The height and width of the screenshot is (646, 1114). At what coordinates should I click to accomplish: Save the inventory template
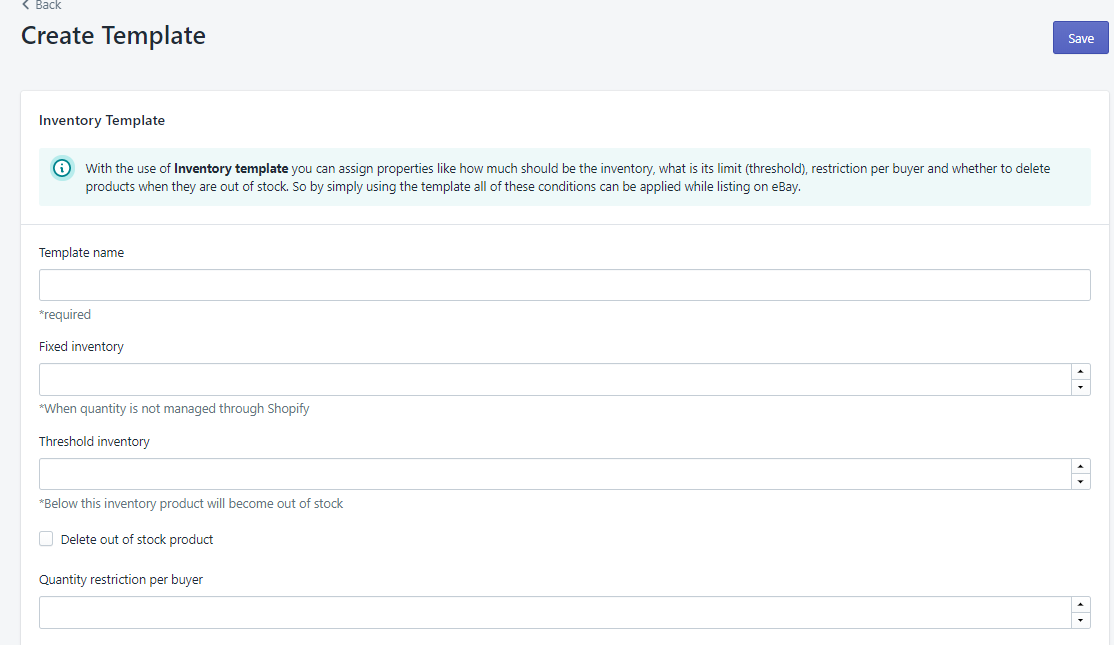click(1080, 38)
